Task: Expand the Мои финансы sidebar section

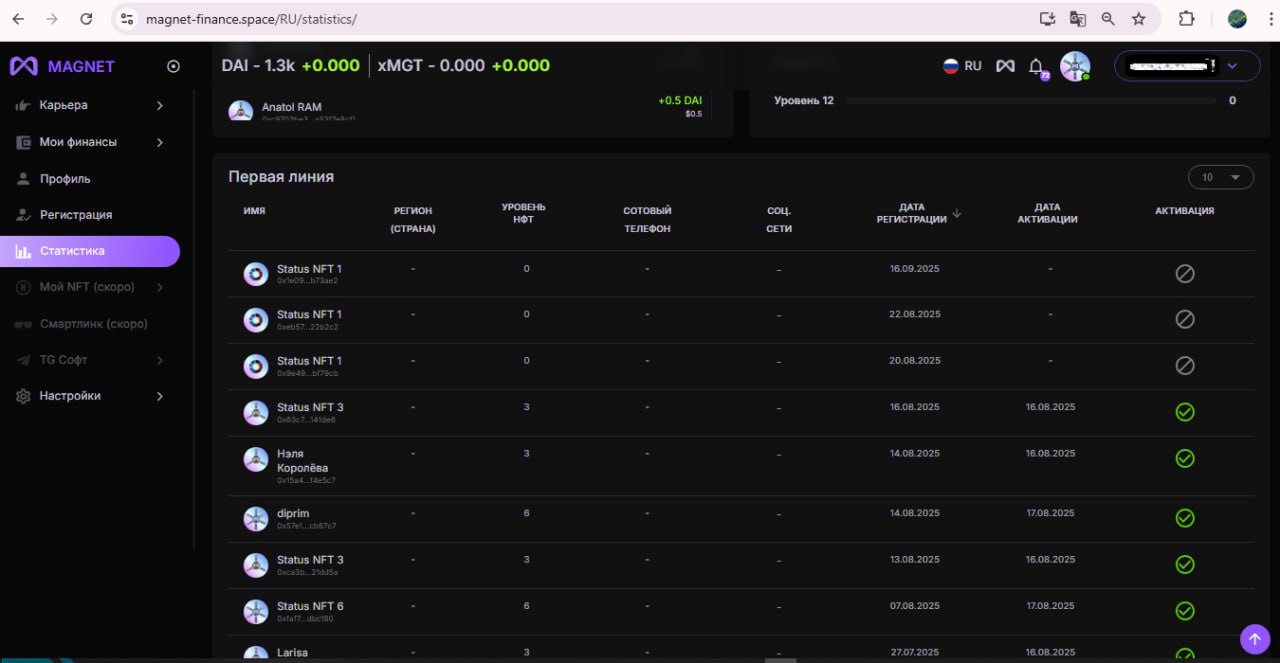Action: [90, 142]
